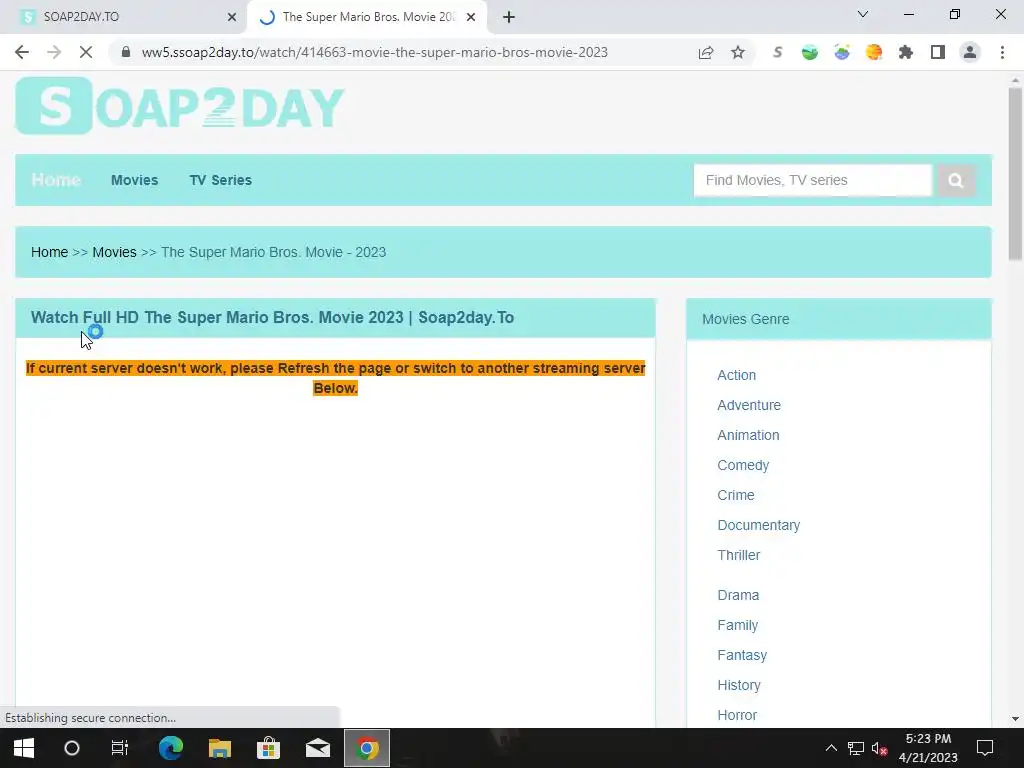Open the Extensions puzzle piece menu
Screen dimensions: 1024x768
tap(906, 52)
